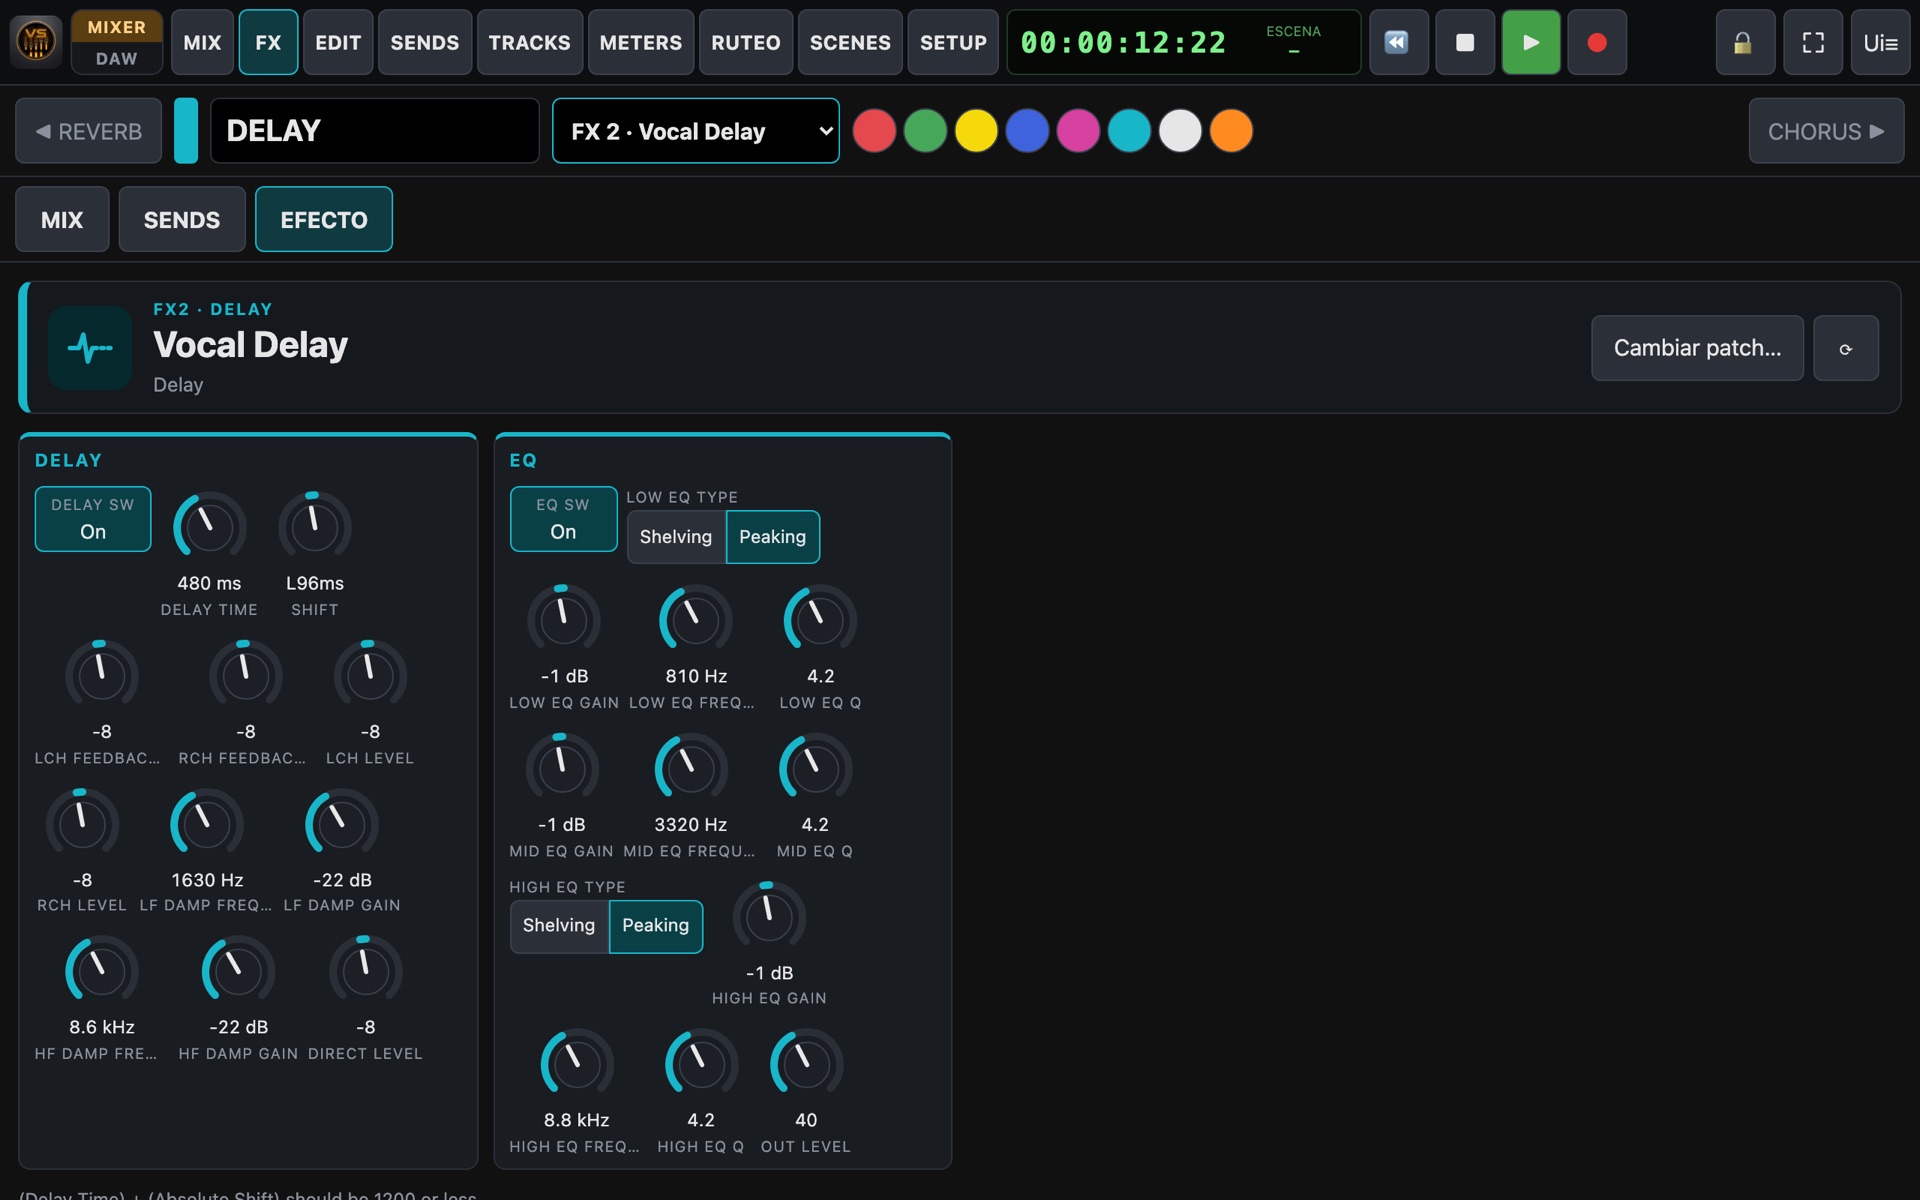Stop playback with the stop icon

pyautogui.click(x=1464, y=42)
